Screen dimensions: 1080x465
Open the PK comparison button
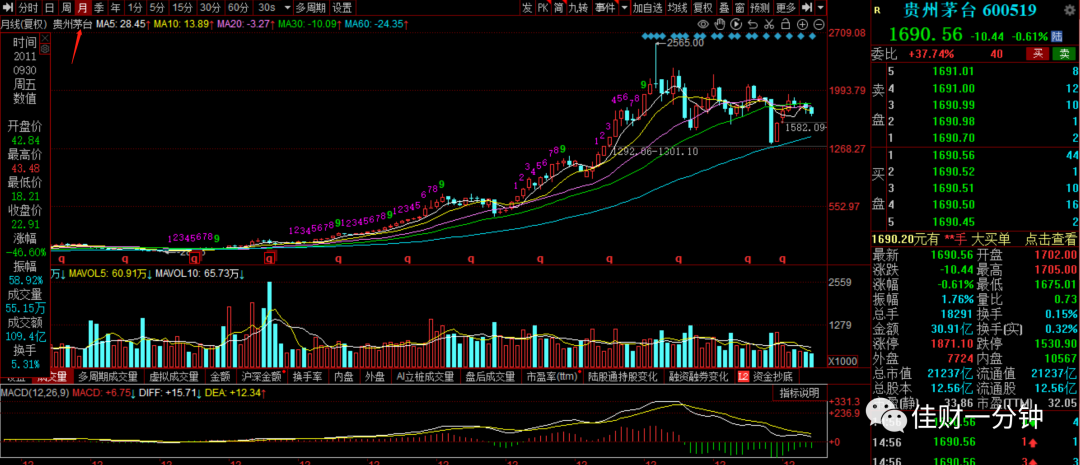click(543, 8)
